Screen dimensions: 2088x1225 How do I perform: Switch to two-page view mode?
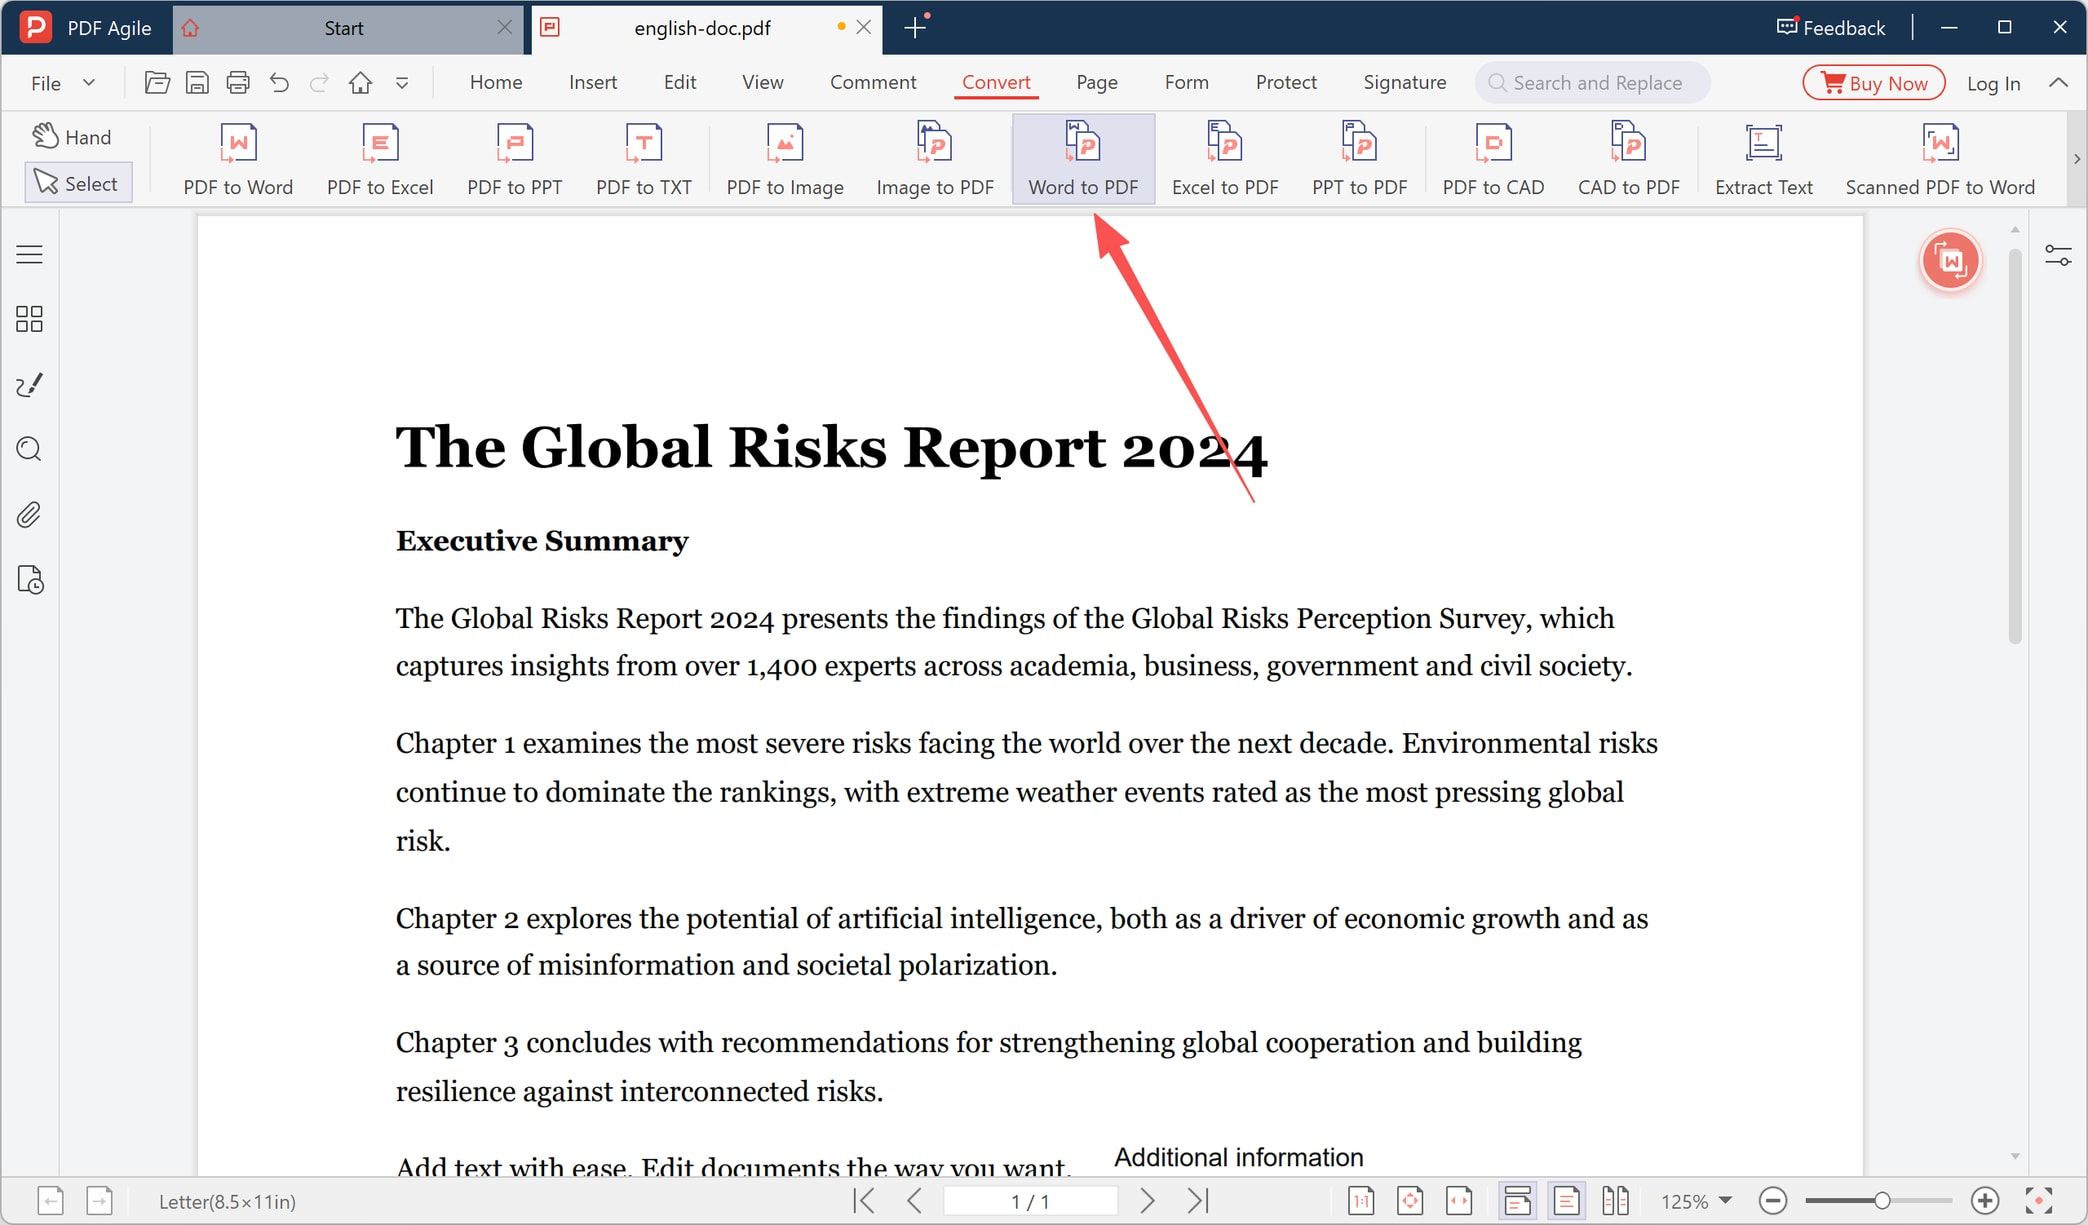coord(1615,1200)
